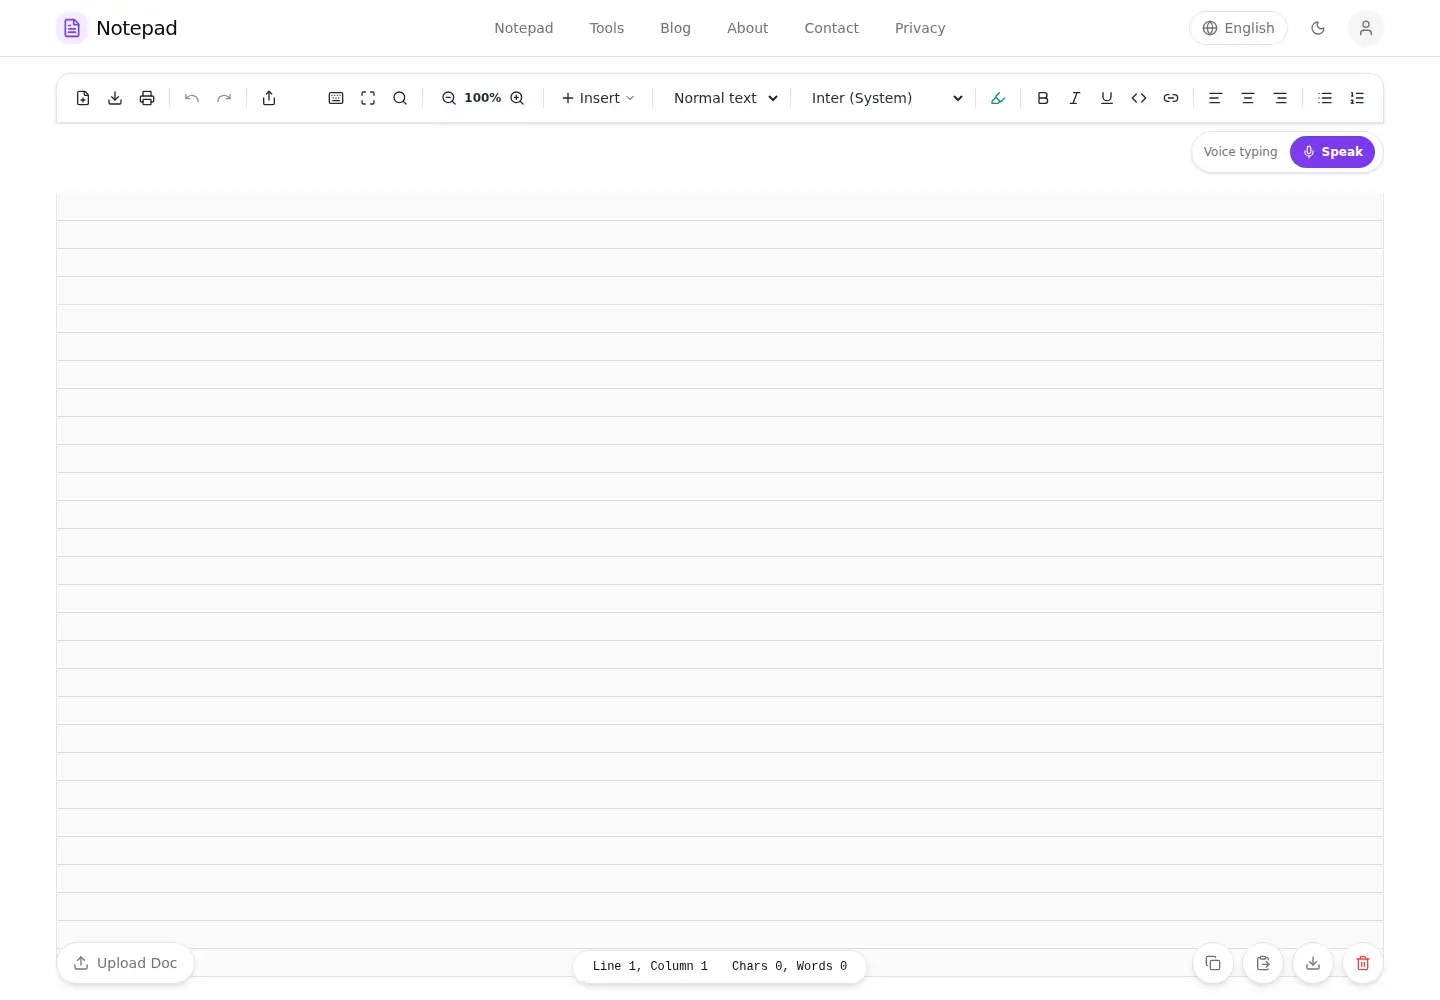Open the keyboard icon in the toolbar
This screenshot has height=1000, width=1440.
(x=336, y=98)
